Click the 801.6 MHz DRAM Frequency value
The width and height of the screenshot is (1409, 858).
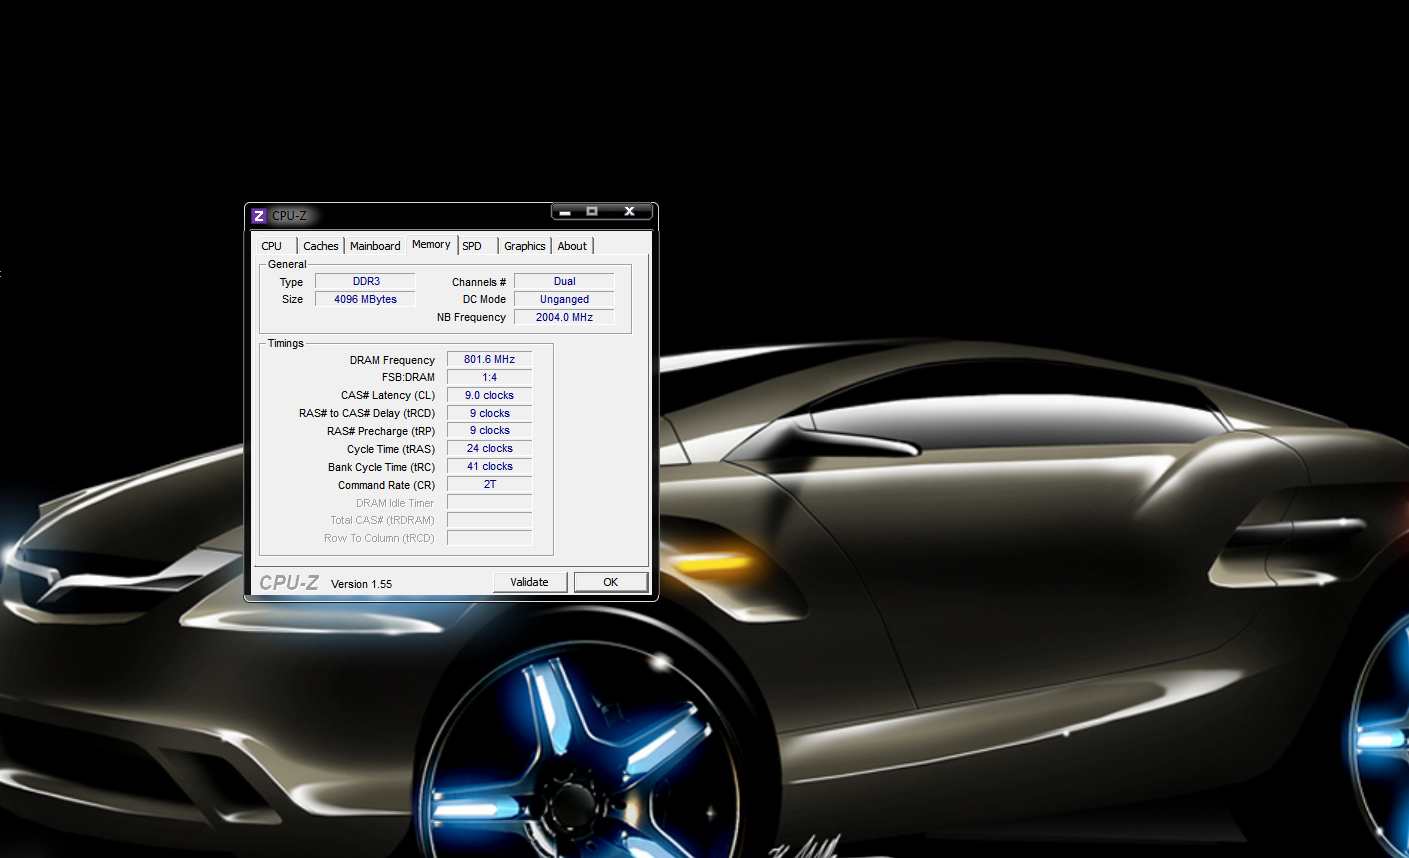point(489,360)
